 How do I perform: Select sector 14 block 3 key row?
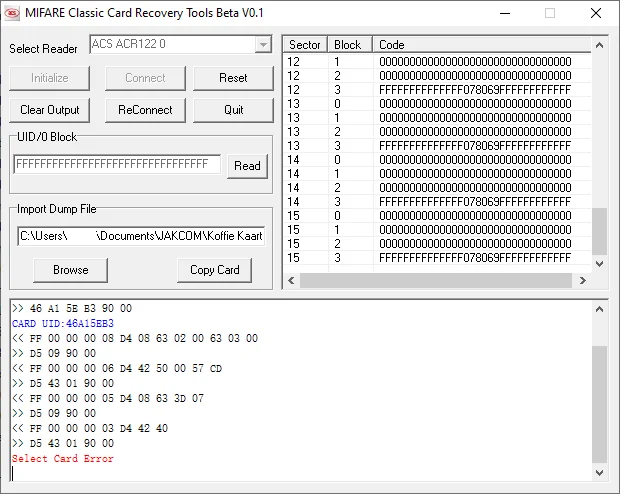437,202
